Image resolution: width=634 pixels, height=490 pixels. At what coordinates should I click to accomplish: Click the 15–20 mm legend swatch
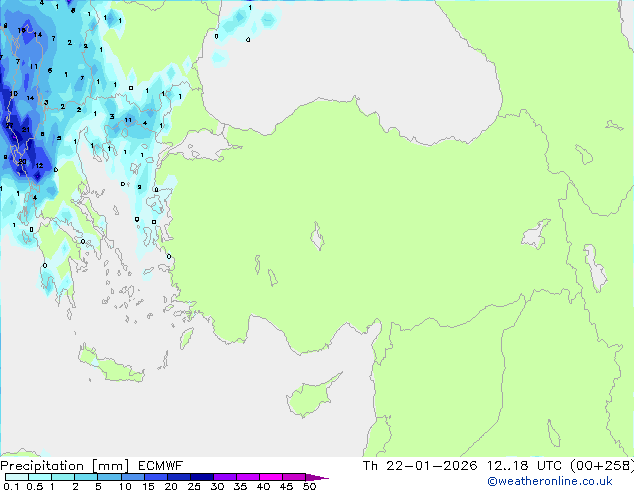tap(155, 477)
